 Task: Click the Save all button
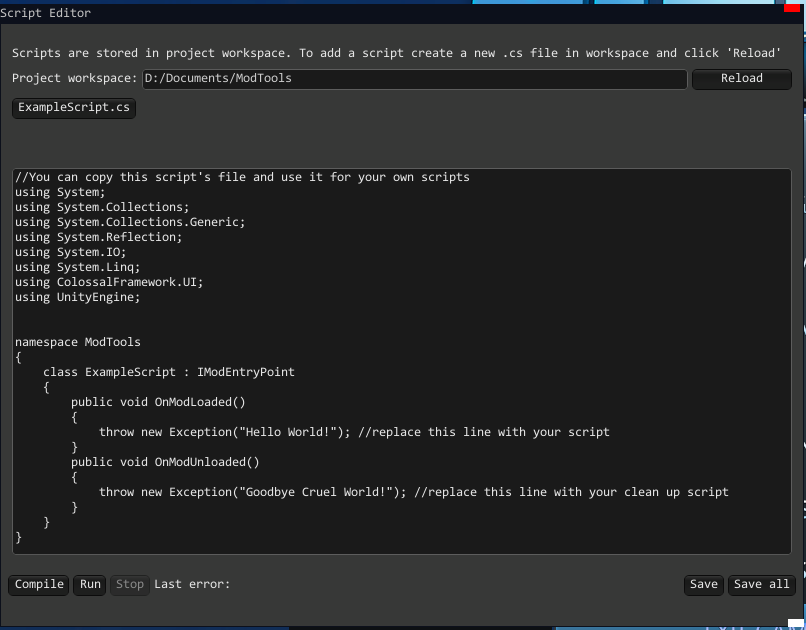(x=761, y=585)
